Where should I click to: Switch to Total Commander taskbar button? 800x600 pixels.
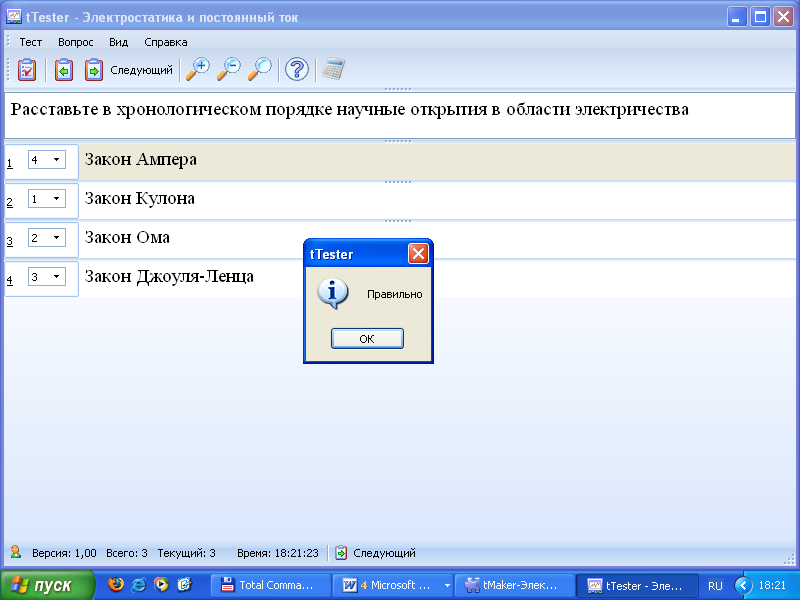(x=270, y=585)
